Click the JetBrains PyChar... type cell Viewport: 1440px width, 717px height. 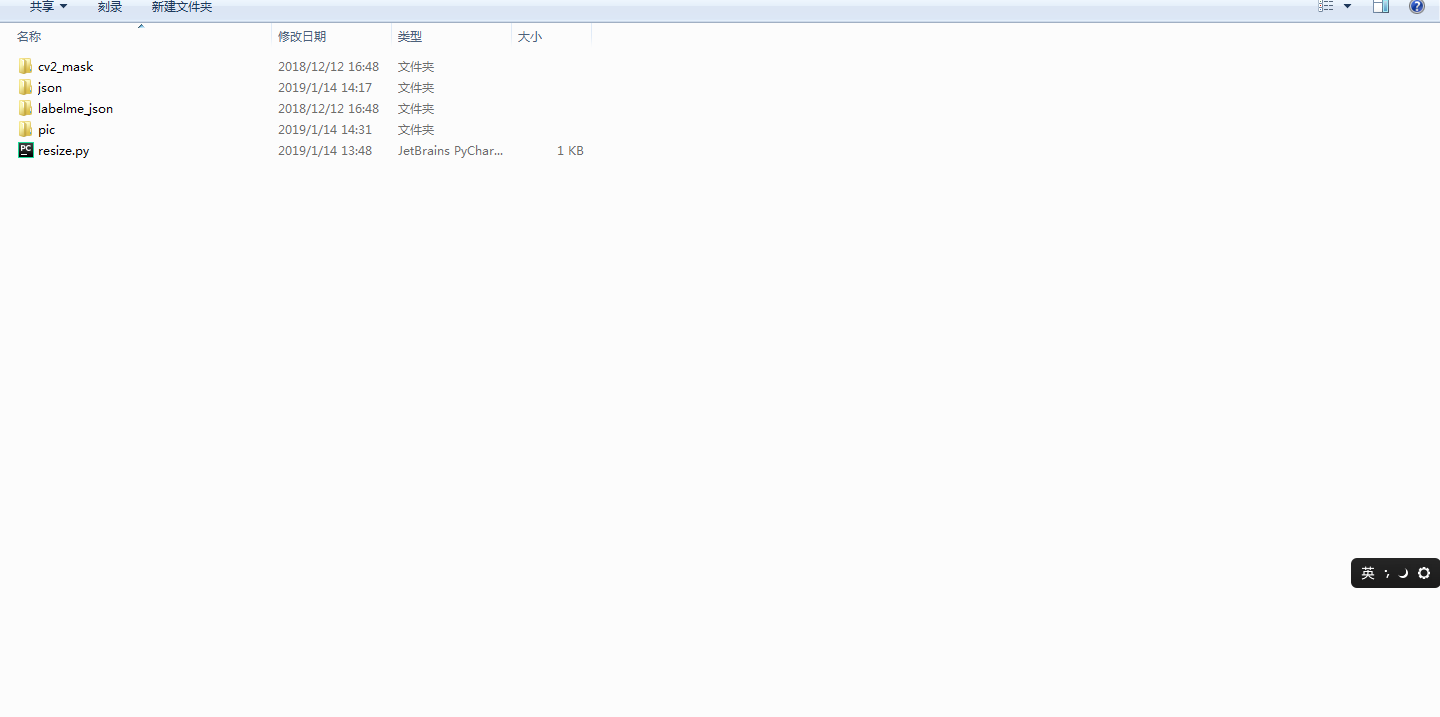[x=451, y=151]
